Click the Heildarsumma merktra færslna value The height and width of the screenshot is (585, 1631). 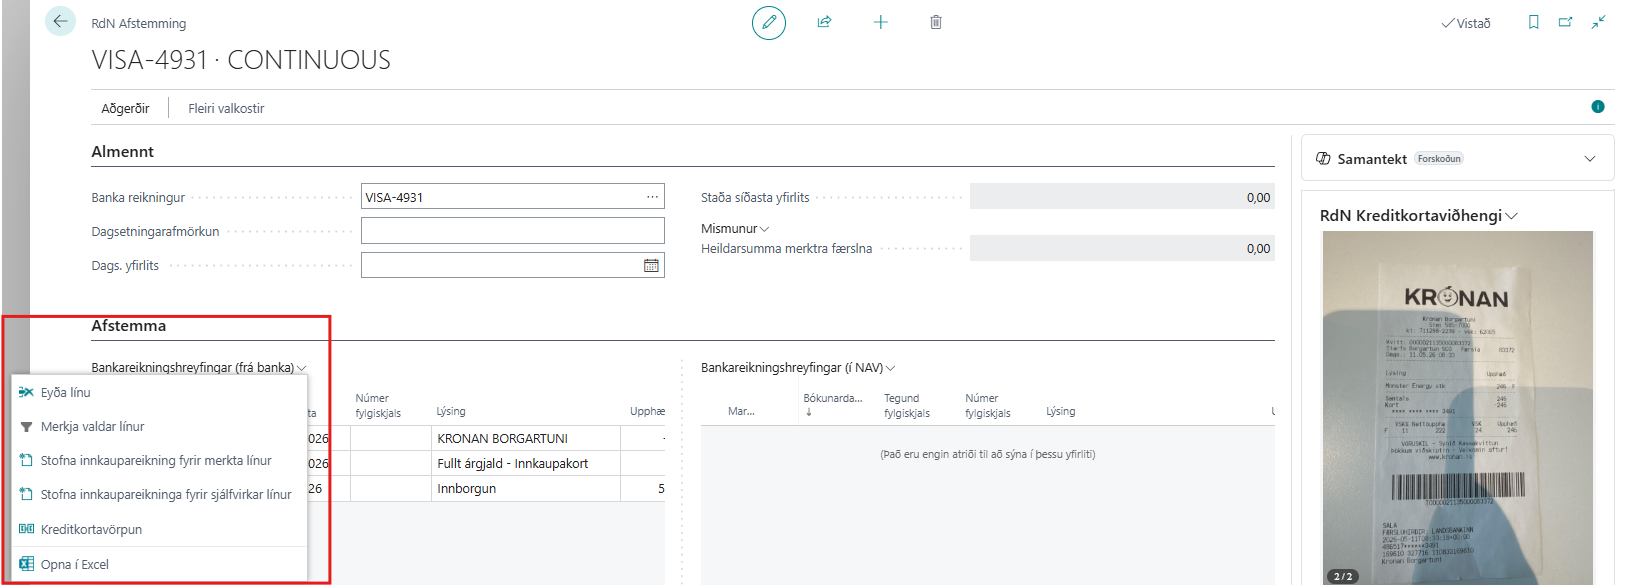pyautogui.click(x=1122, y=248)
